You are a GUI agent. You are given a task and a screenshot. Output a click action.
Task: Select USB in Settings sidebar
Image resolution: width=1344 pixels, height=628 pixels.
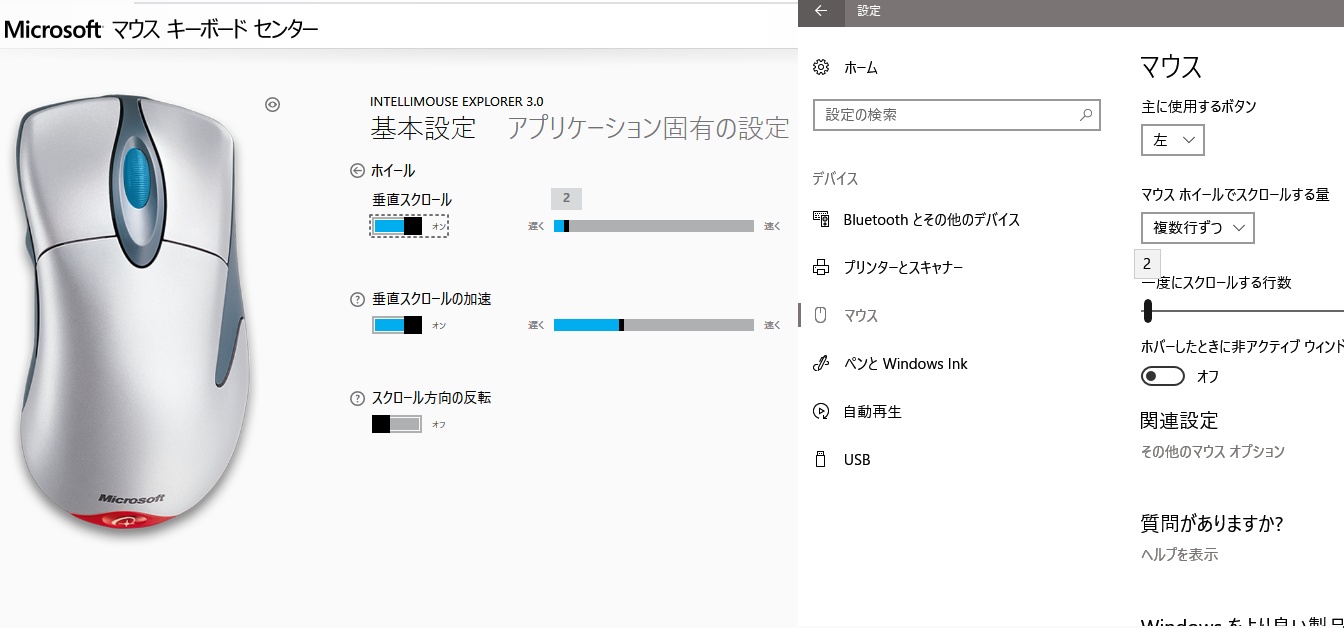pos(857,459)
